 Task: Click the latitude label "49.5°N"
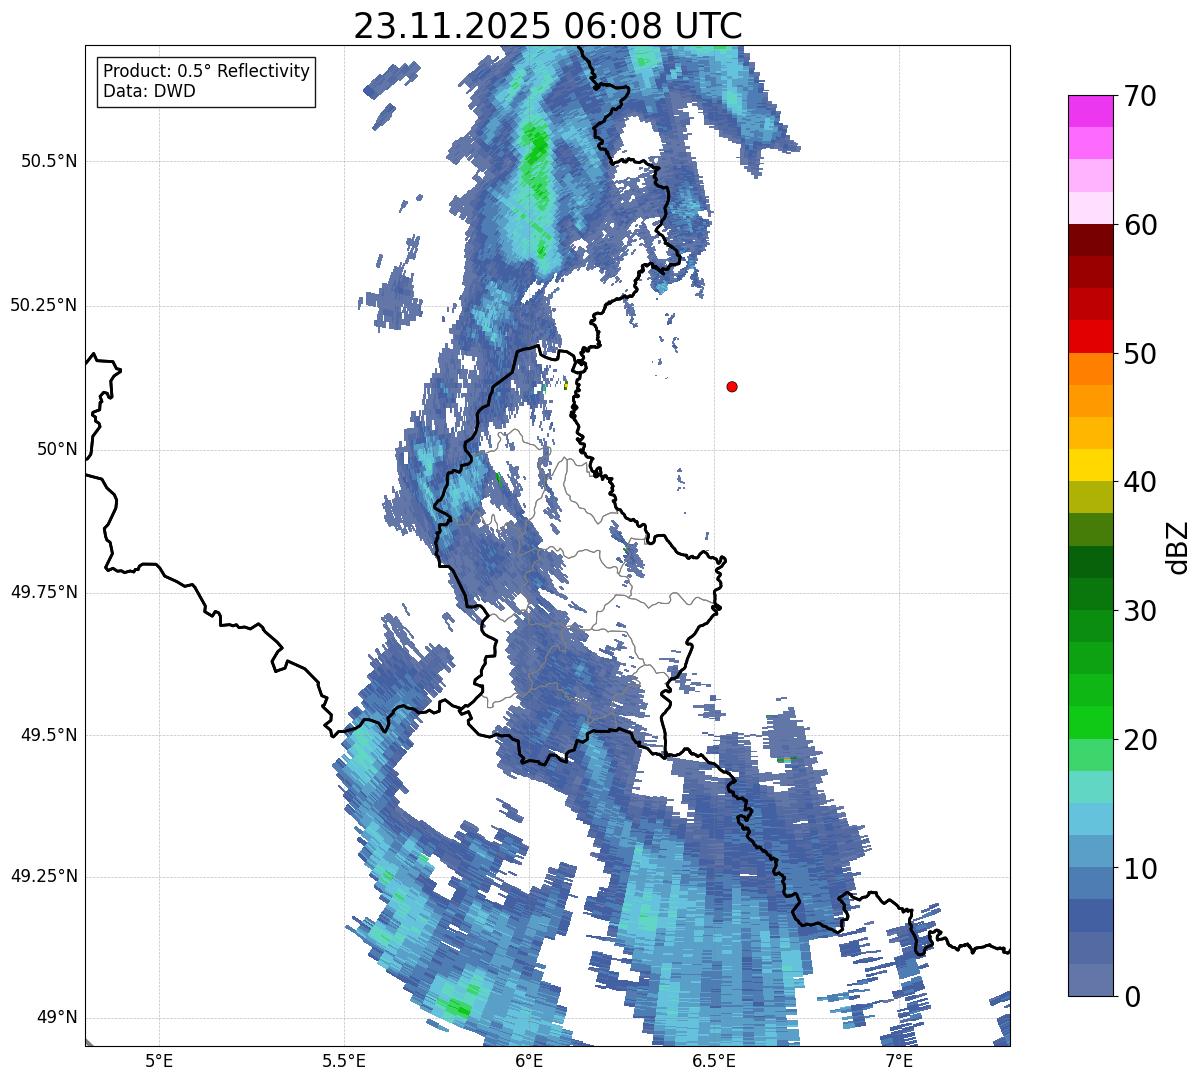click(49, 736)
